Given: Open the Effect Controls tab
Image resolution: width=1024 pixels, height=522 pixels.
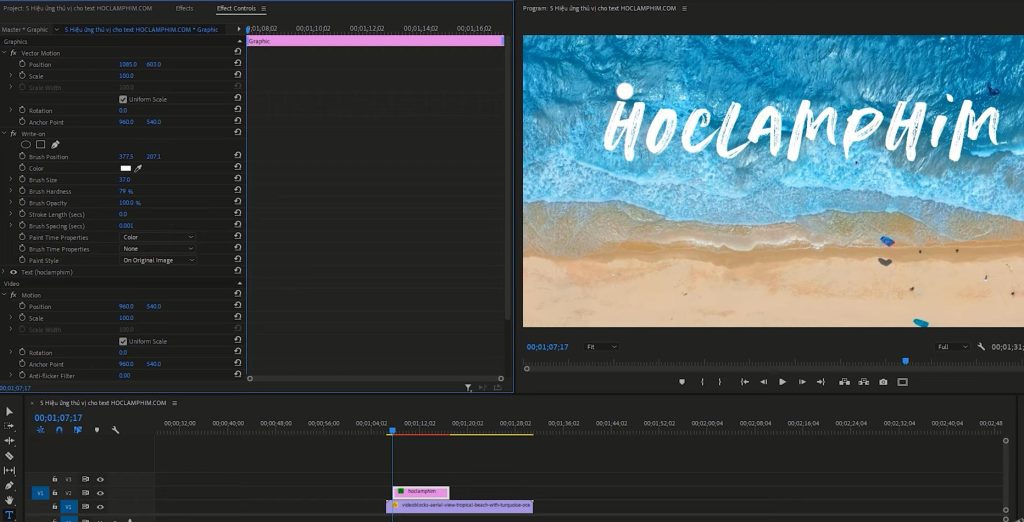Looking at the screenshot, I should click(x=236, y=8).
